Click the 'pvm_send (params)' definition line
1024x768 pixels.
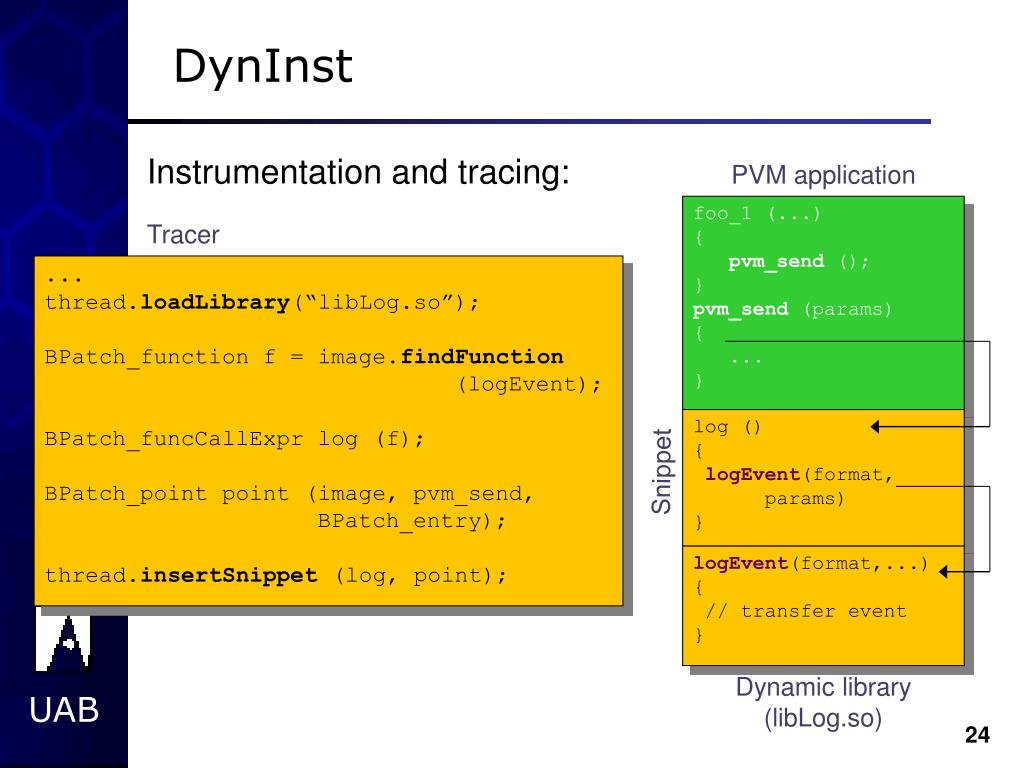pos(792,310)
